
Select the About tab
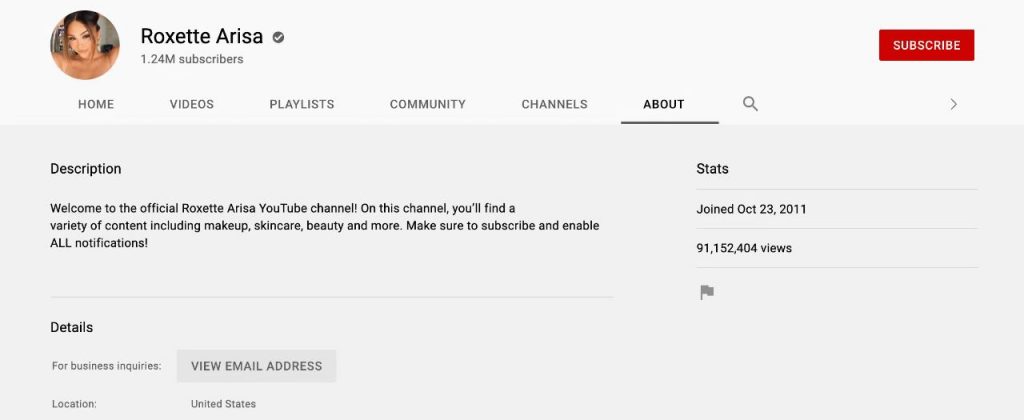tap(664, 105)
